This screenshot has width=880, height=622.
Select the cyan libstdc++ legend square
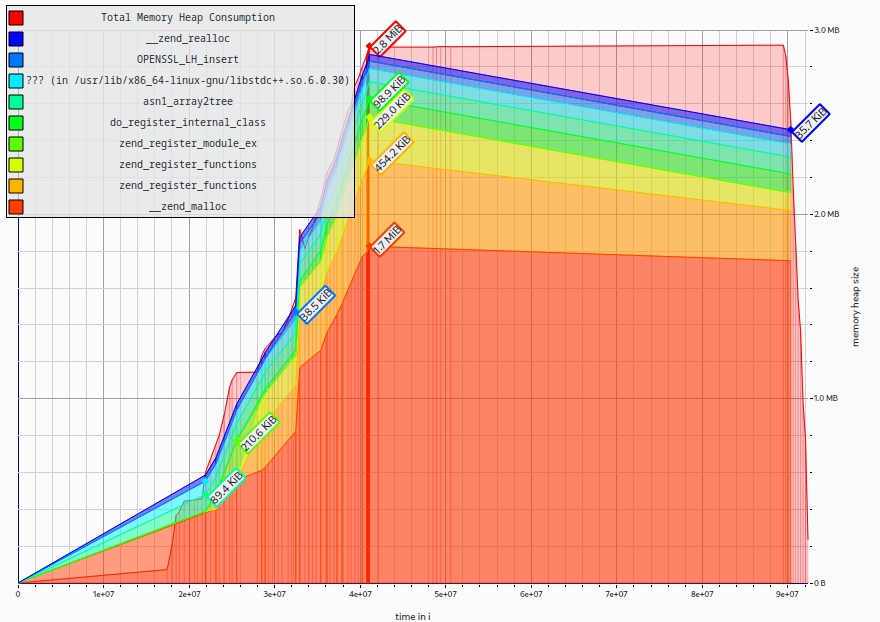click(17, 80)
